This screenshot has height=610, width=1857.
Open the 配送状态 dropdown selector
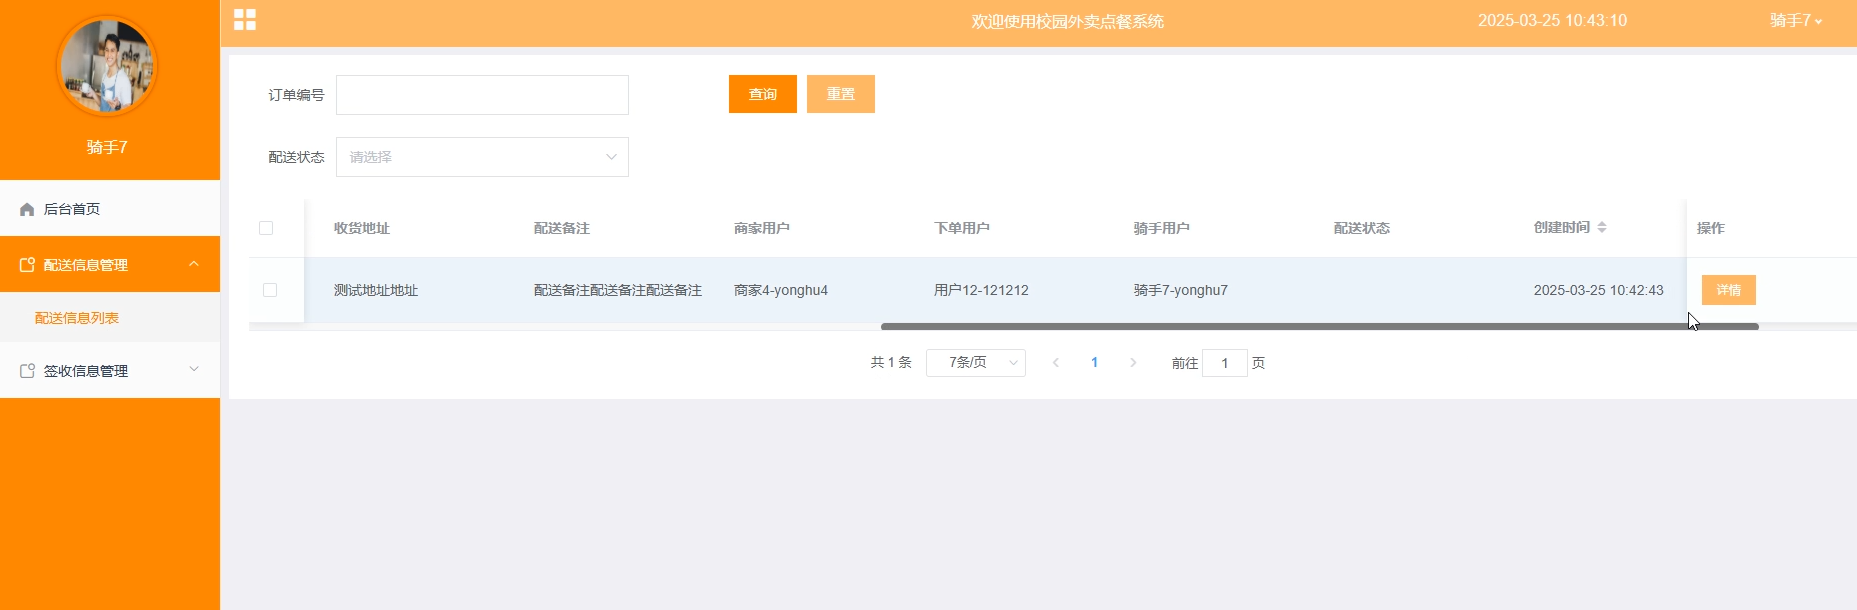point(482,157)
